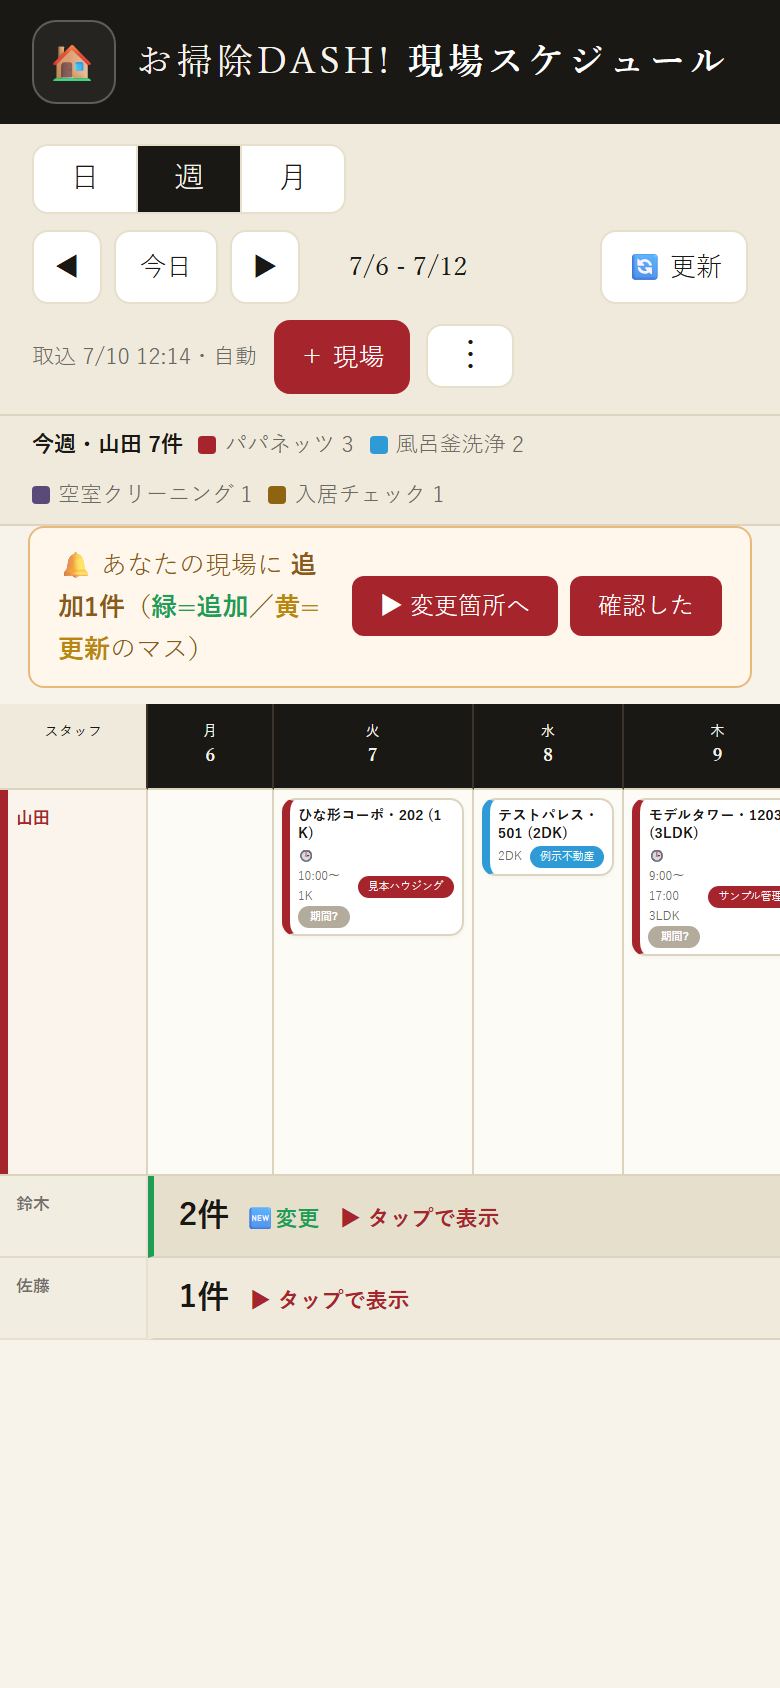Image resolution: width=780 pixels, height=1688 pixels.
Task: Click the サンプル管理 tag on モデルタワー card
Action: pyautogui.click(x=746, y=897)
